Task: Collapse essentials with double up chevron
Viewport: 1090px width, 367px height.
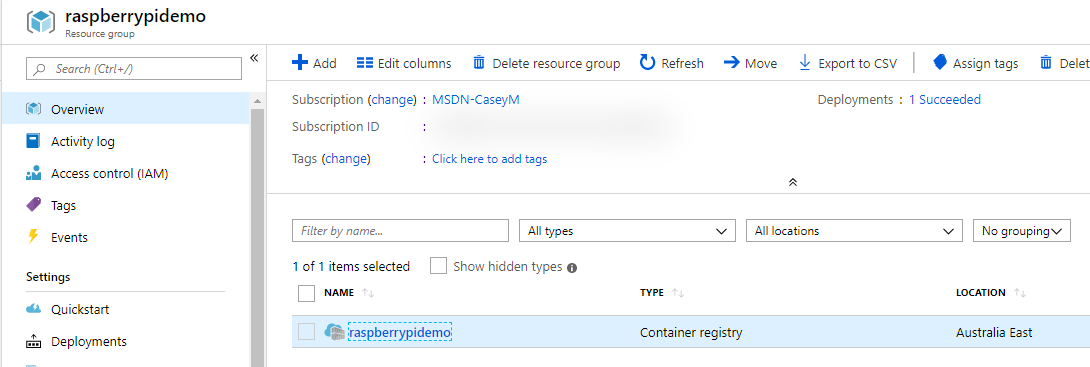Action: click(x=792, y=182)
